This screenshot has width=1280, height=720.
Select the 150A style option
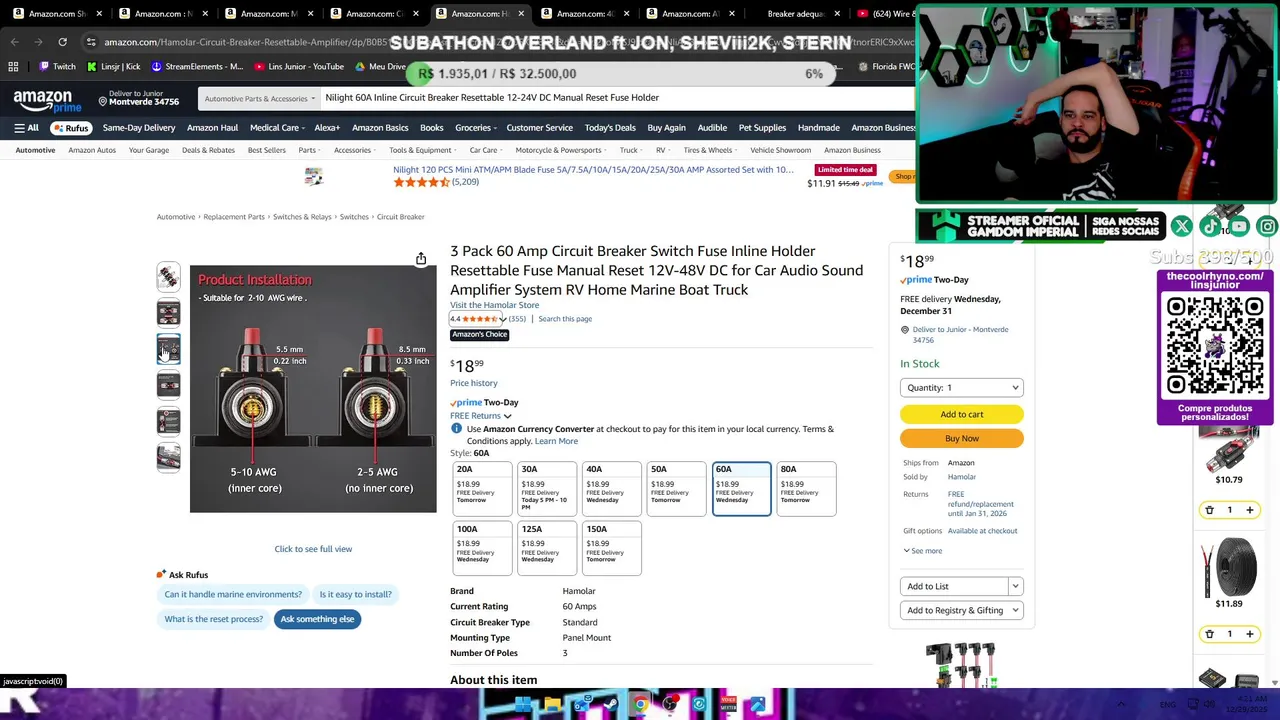point(611,548)
